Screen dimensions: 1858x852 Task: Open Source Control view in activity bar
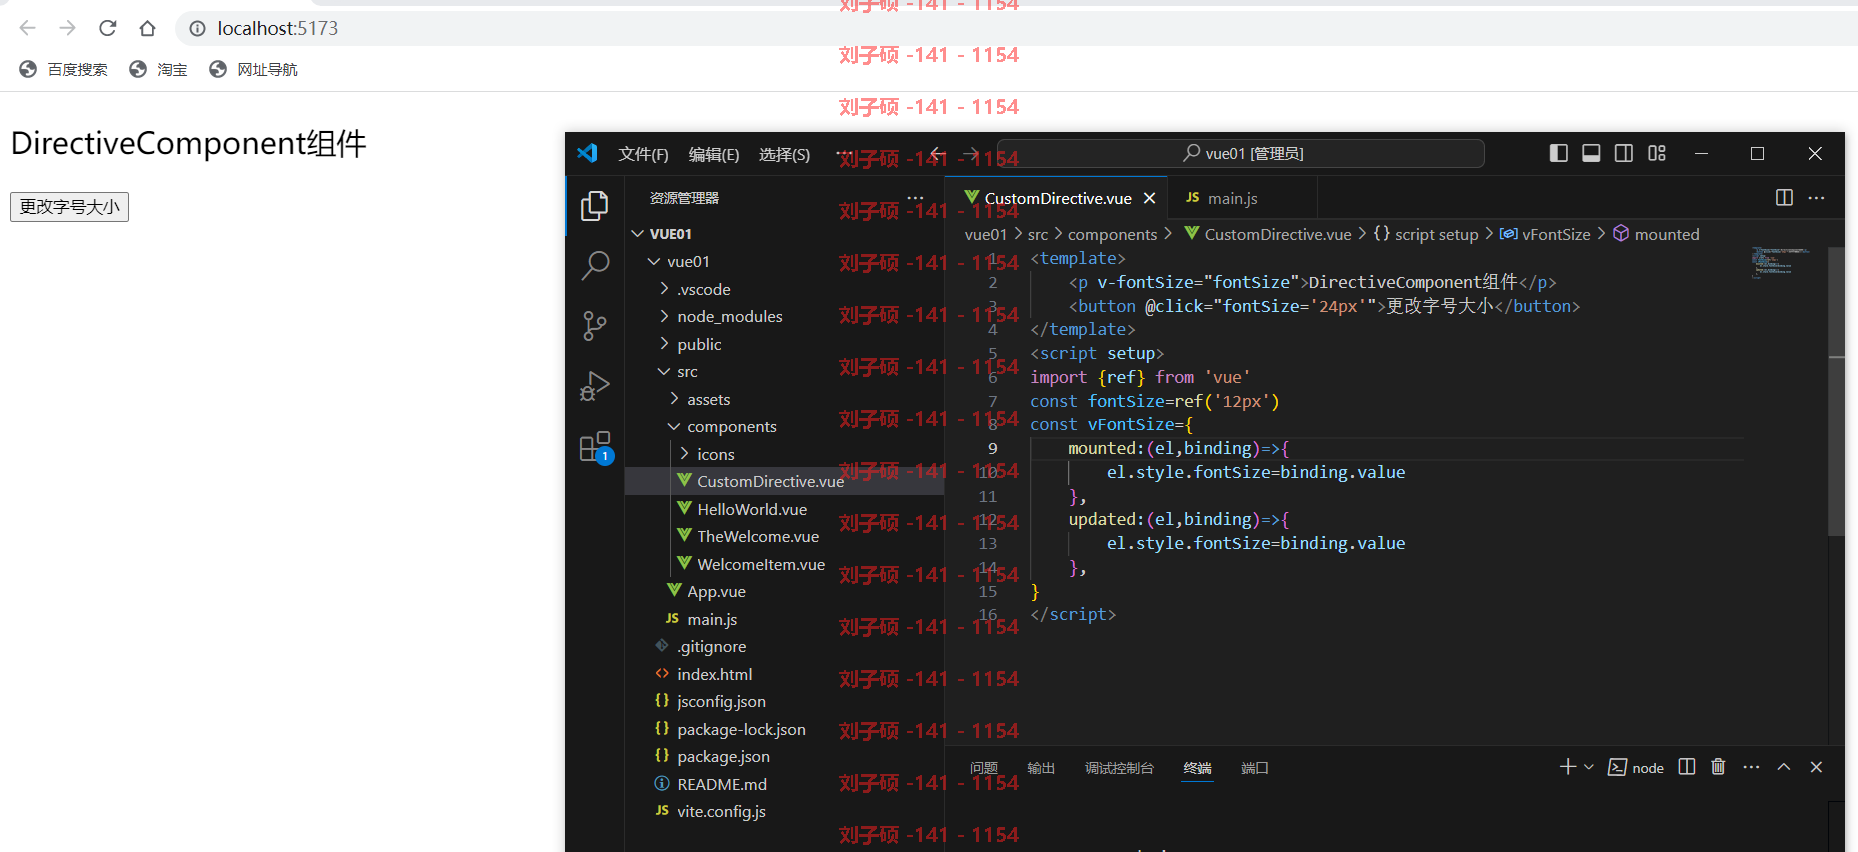(595, 325)
